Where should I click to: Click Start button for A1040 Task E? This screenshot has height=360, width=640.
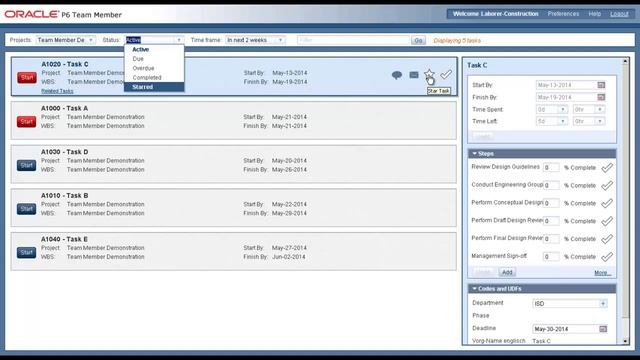pos(27,253)
